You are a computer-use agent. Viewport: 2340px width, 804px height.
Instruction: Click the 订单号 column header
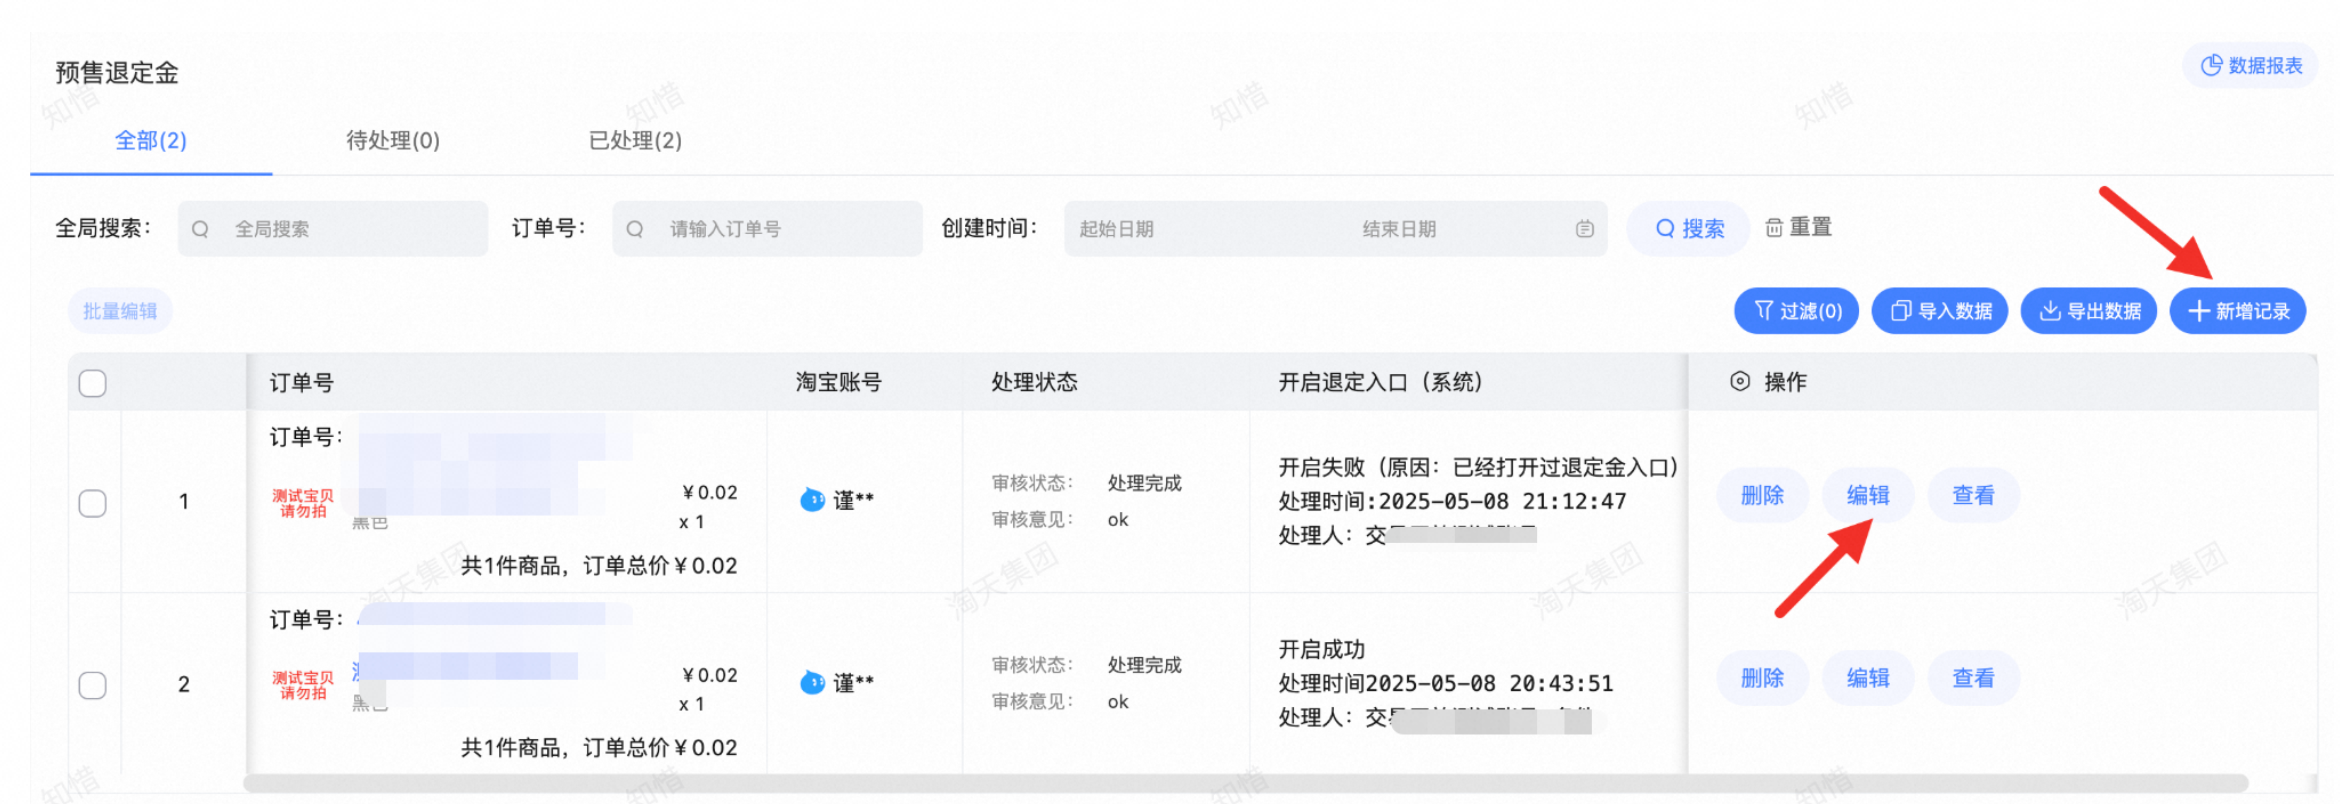click(x=302, y=382)
